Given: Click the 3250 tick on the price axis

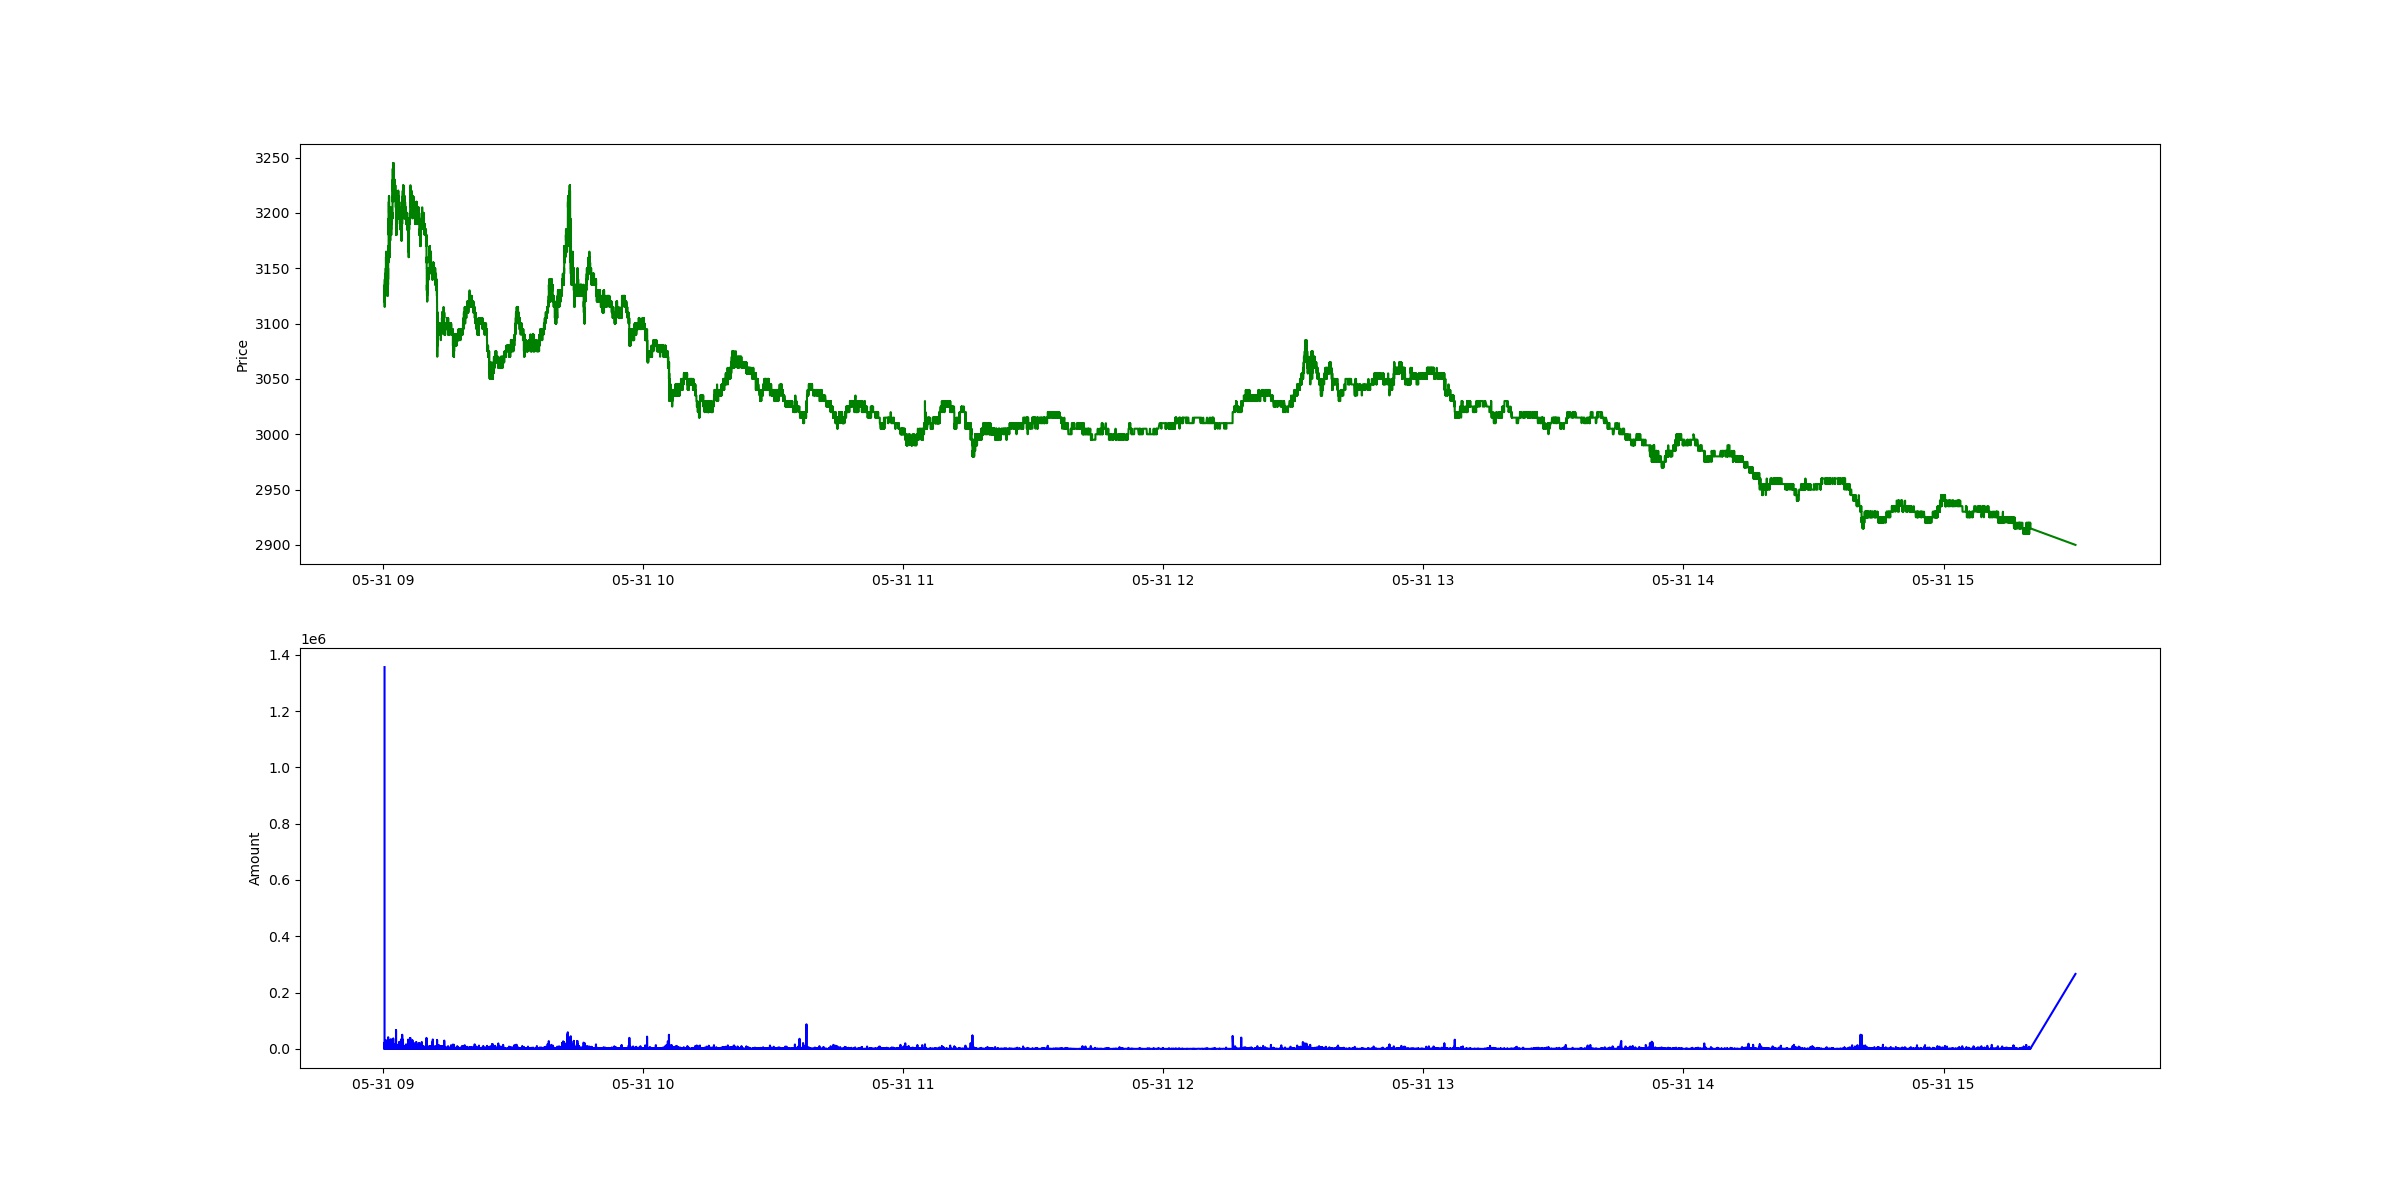Looking at the screenshot, I should click(x=272, y=158).
